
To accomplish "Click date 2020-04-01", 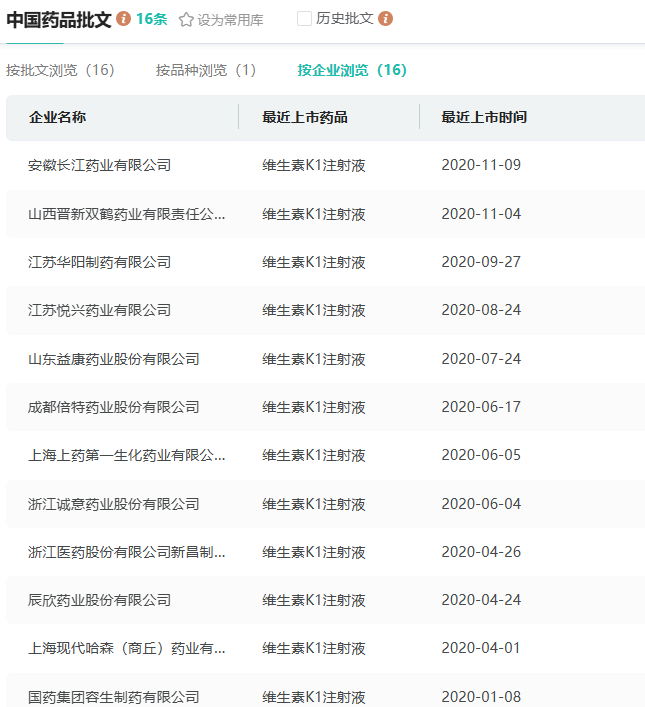I will pyautogui.click(x=481, y=648).
